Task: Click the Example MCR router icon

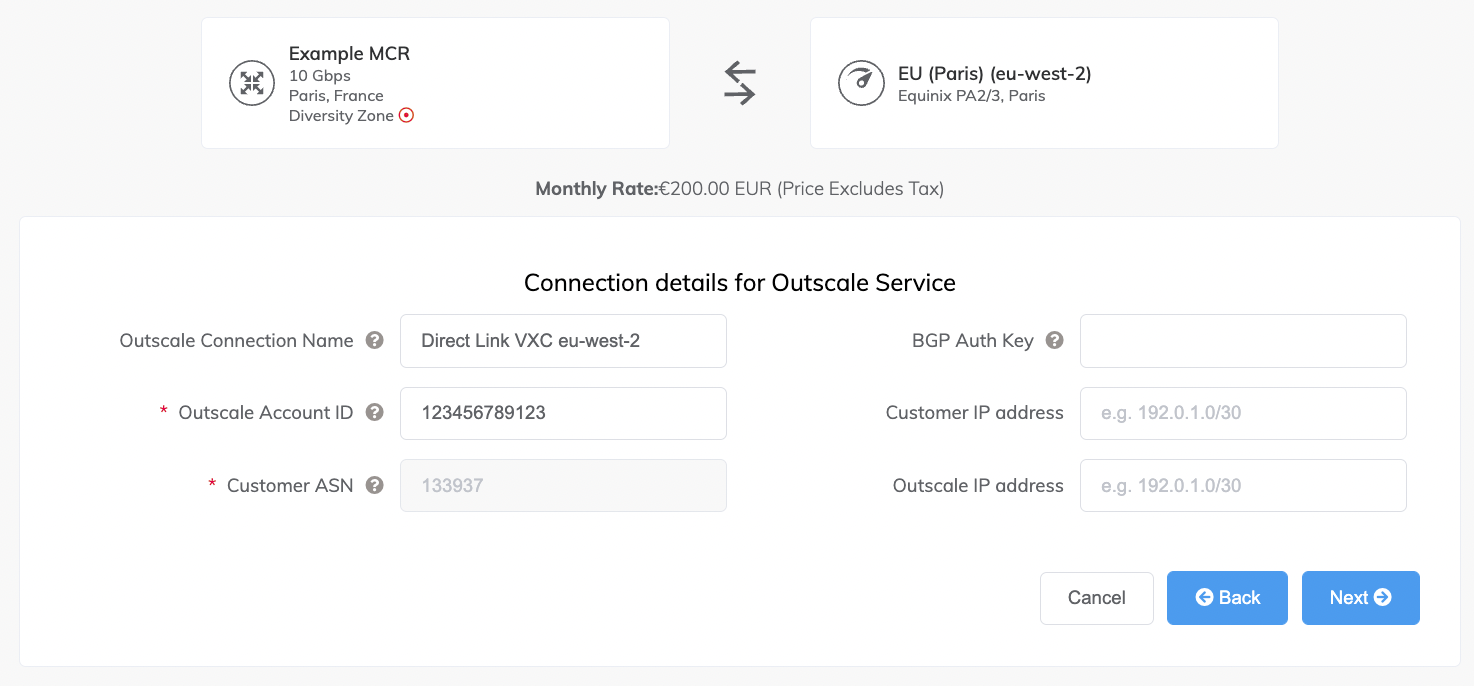Action: (252, 83)
